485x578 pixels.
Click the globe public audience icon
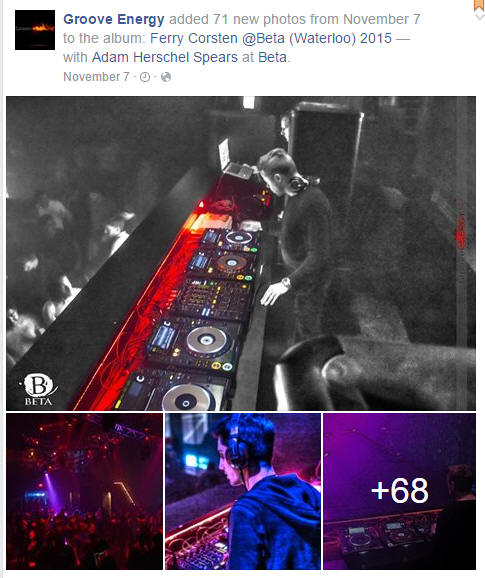166,77
